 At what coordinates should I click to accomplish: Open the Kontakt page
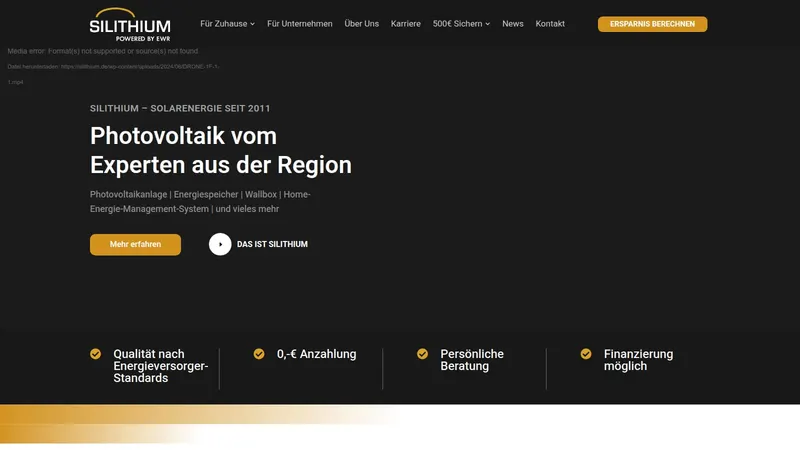[550, 24]
